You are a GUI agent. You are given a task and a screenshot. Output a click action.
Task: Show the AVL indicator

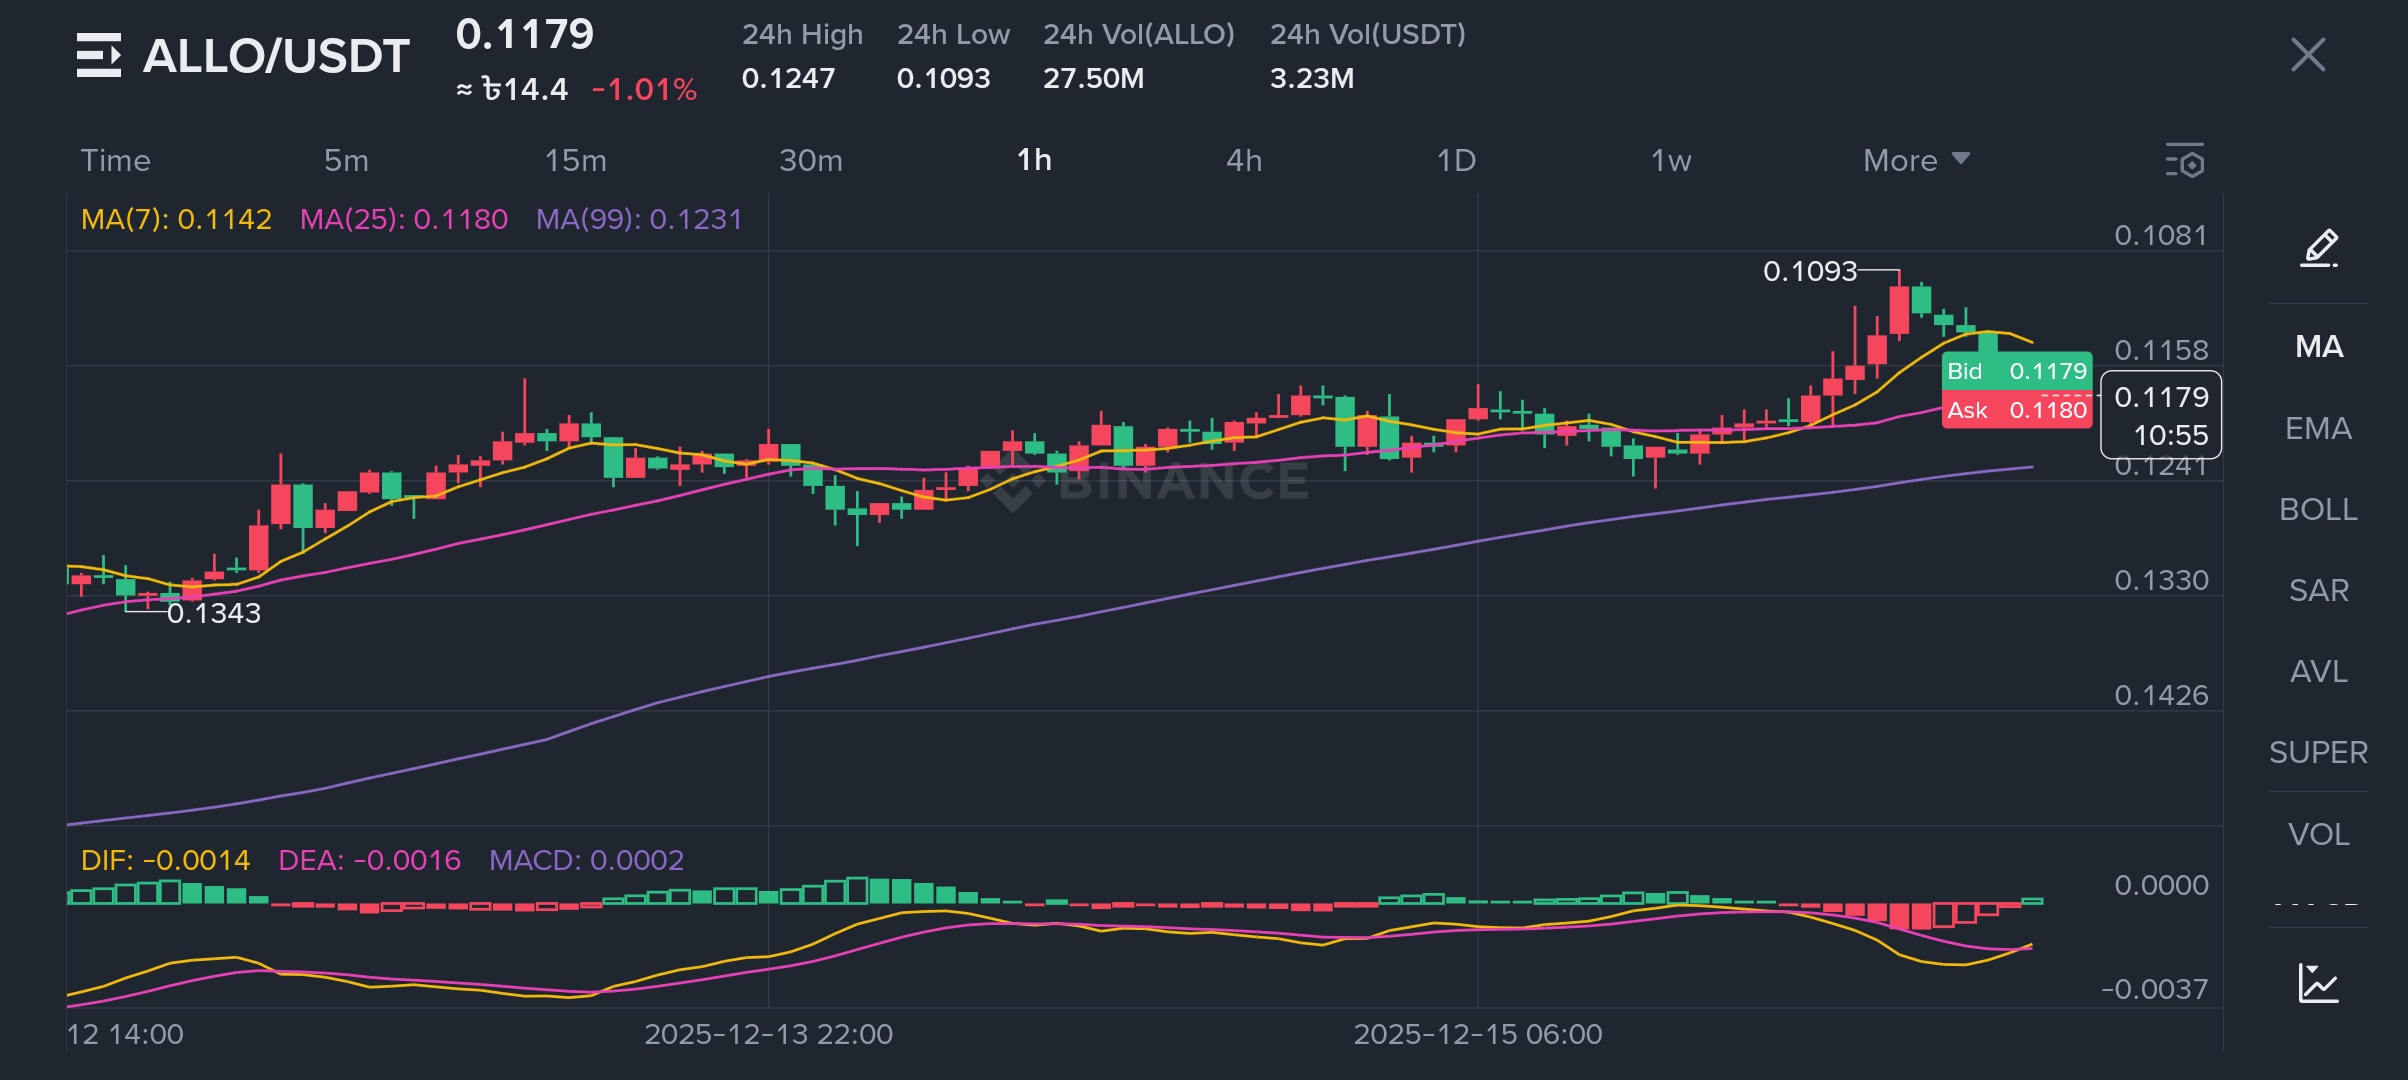coord(2318,672)
